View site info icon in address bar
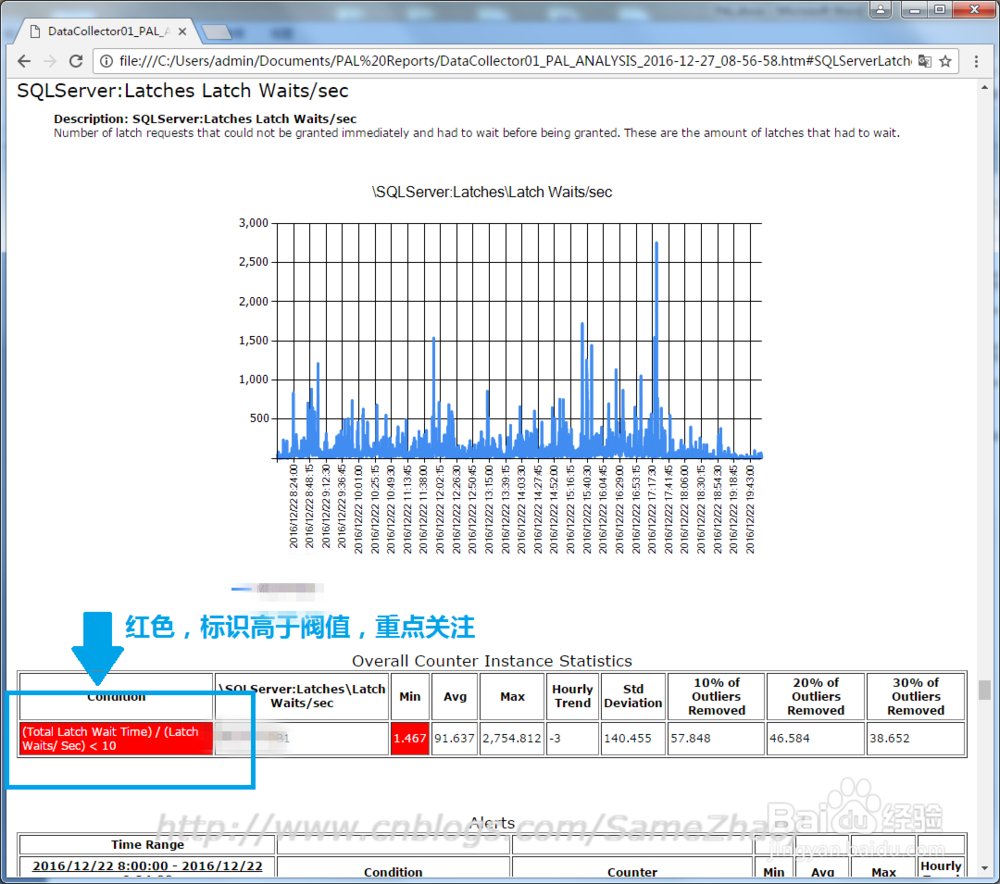Viewport: 1000px width, 884px height. [x=107, y=61]
